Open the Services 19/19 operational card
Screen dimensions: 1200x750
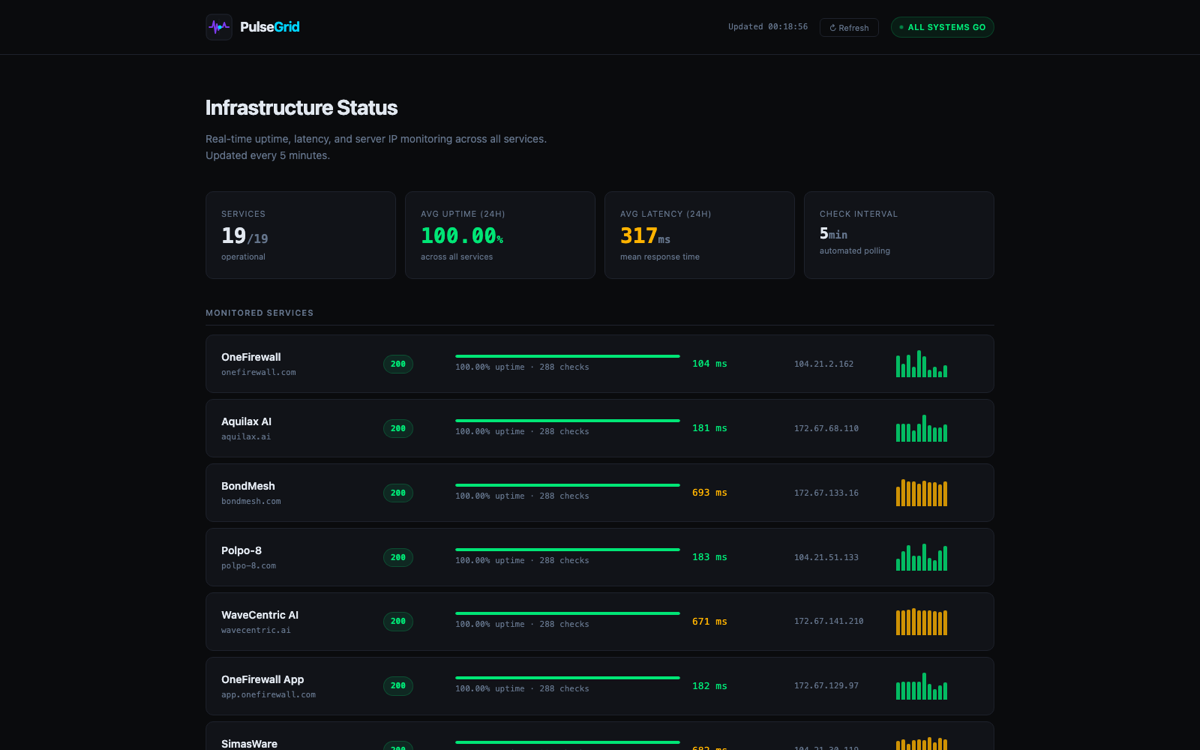tap(301, 235)
